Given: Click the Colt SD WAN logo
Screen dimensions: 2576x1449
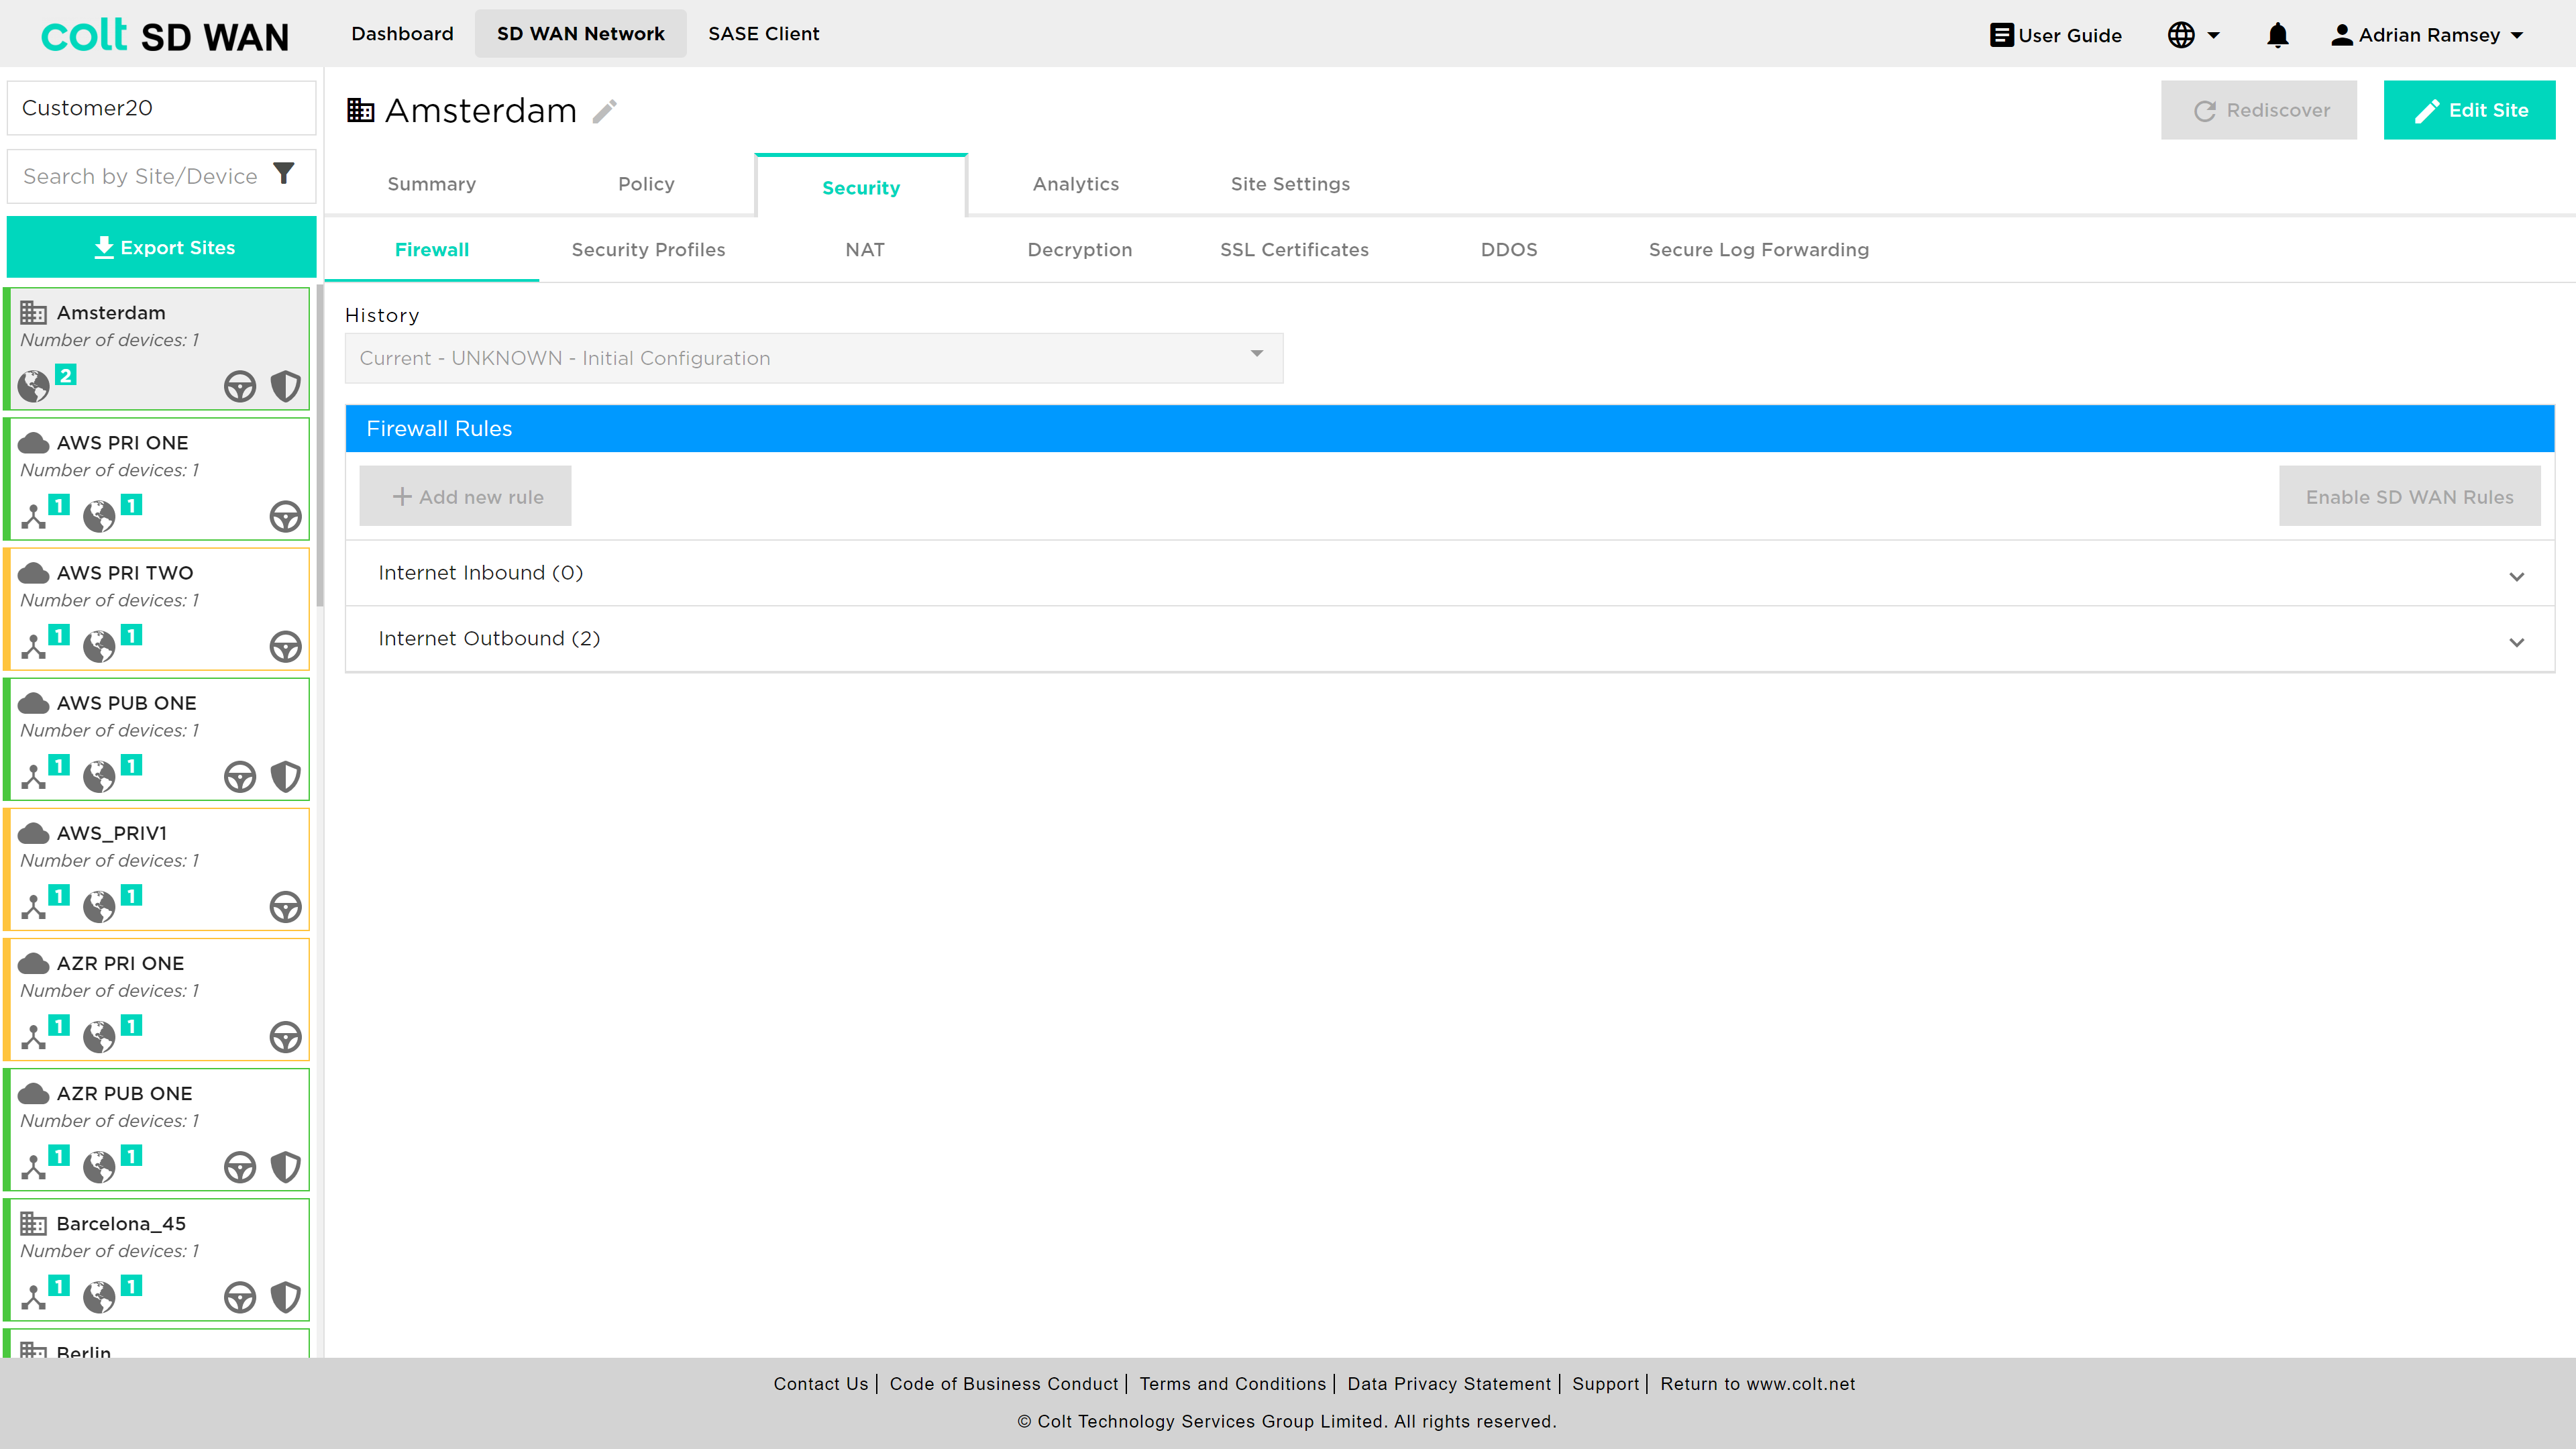Looking at the screenshot, I should [165, 35].
